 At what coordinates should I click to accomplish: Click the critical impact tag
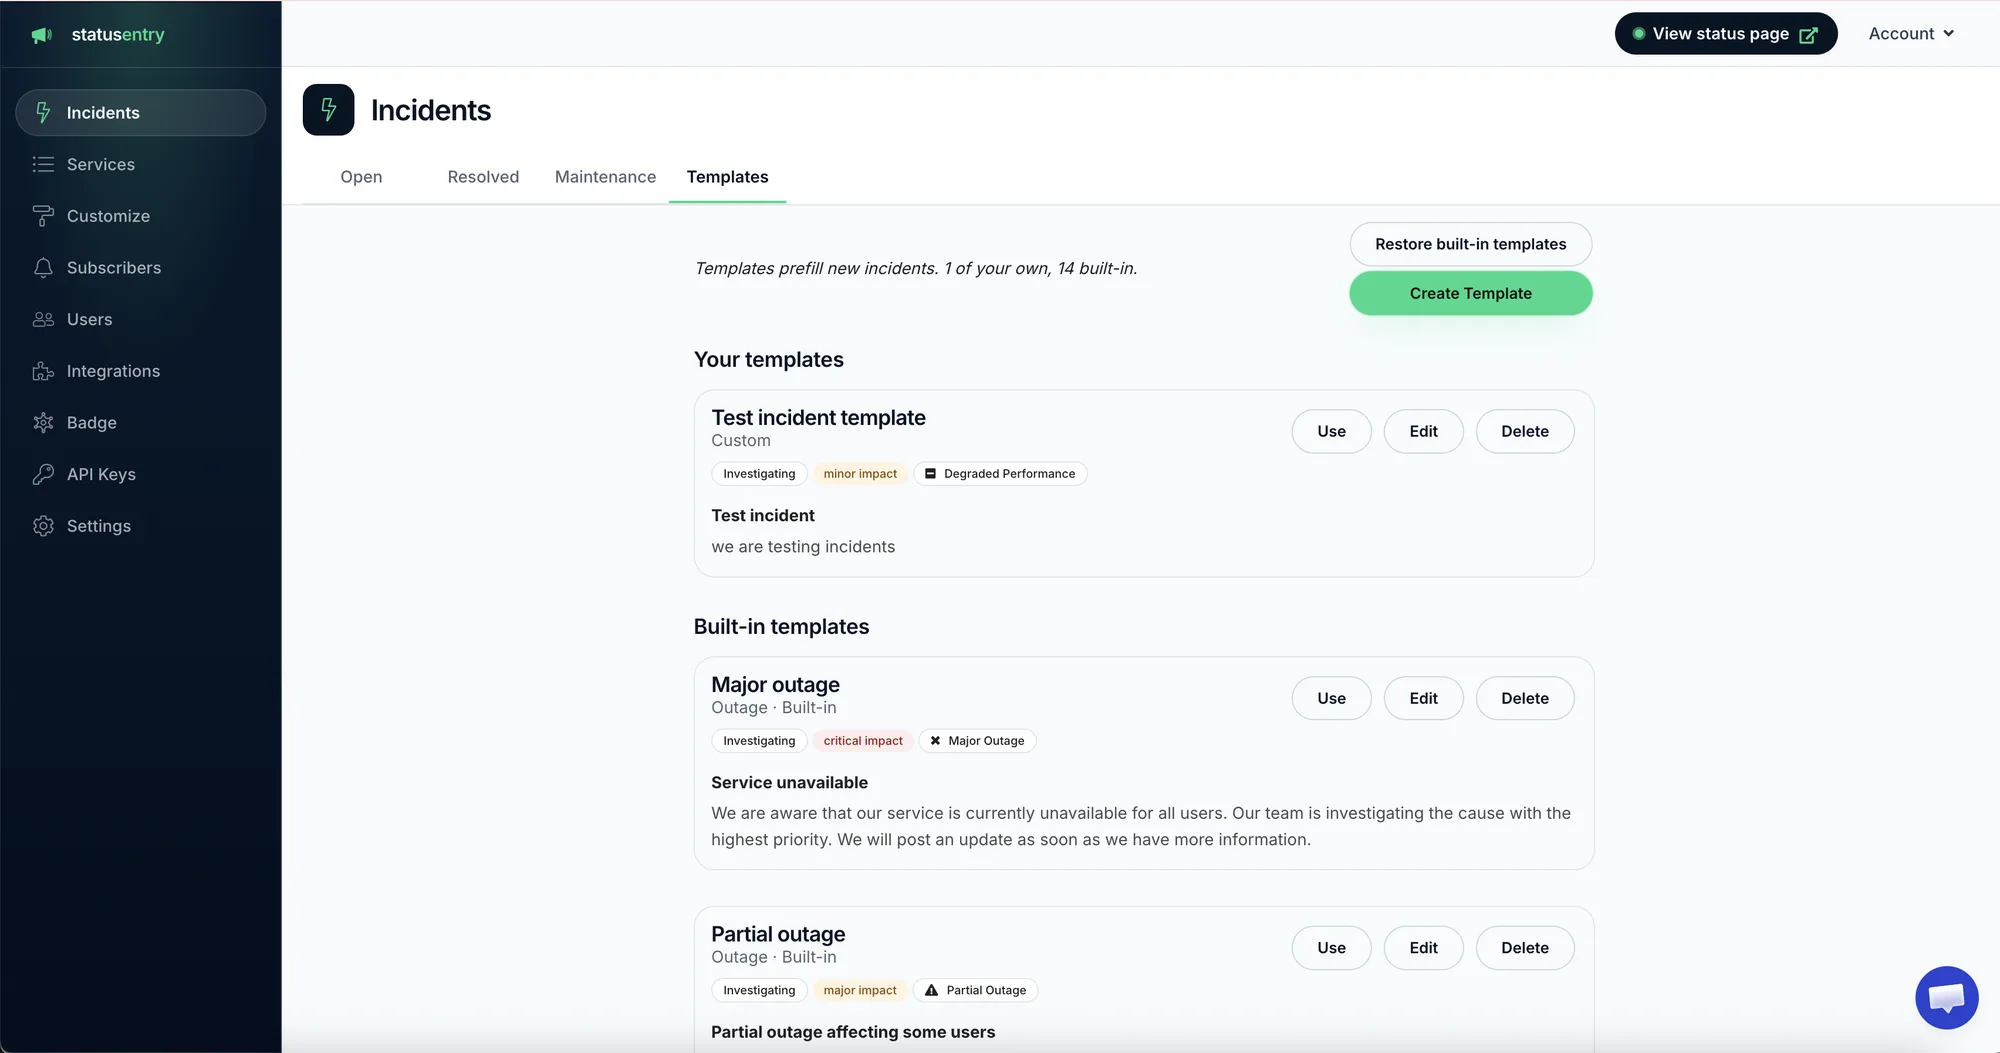(x=863, y=741)
